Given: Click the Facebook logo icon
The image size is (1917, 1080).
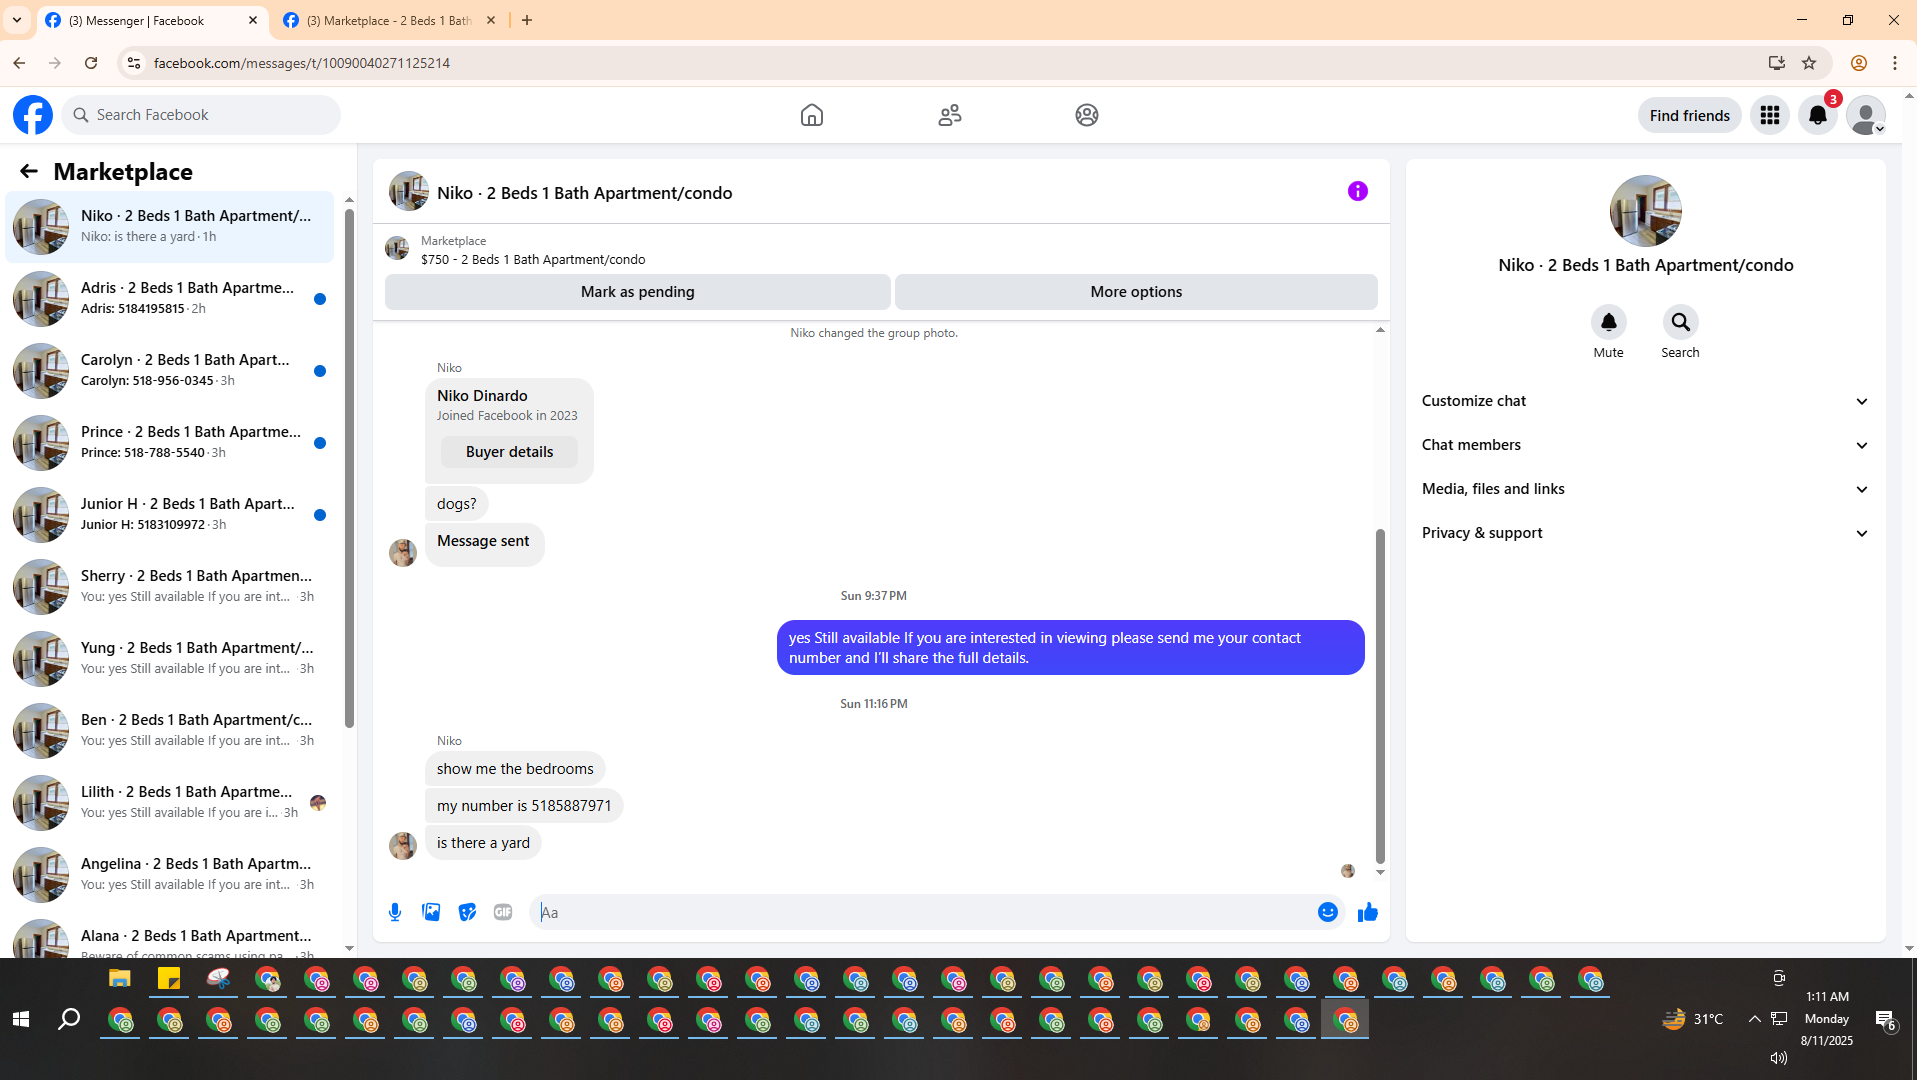Looking at the screenshot, I should point(33,115).
